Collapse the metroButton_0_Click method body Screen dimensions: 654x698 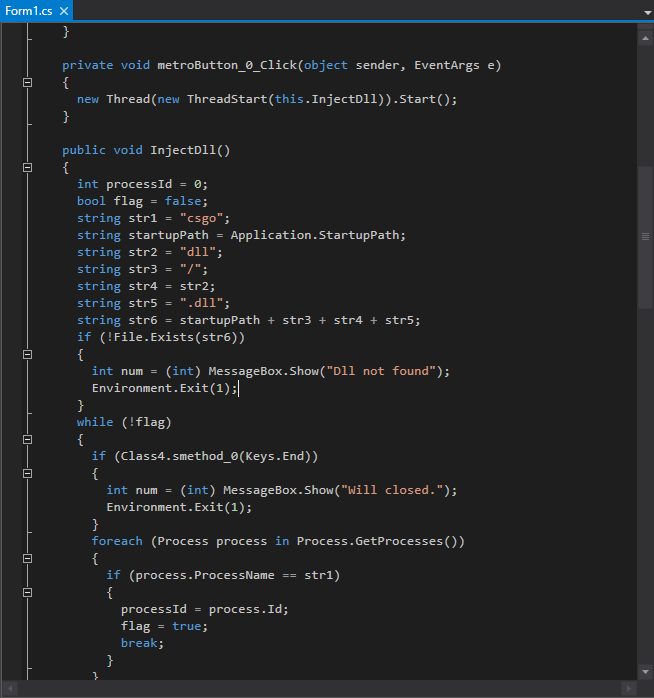(x=28, y=82)
